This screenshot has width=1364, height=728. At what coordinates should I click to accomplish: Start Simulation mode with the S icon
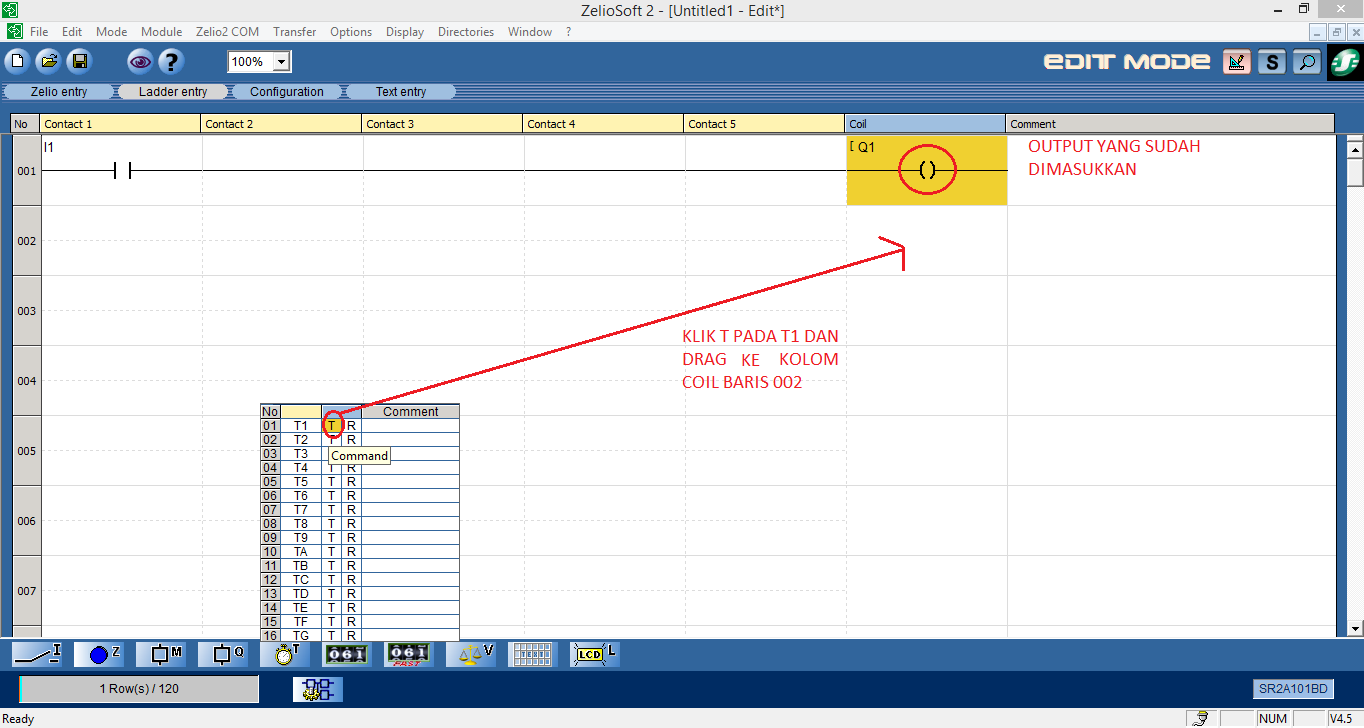point(1271,62)
